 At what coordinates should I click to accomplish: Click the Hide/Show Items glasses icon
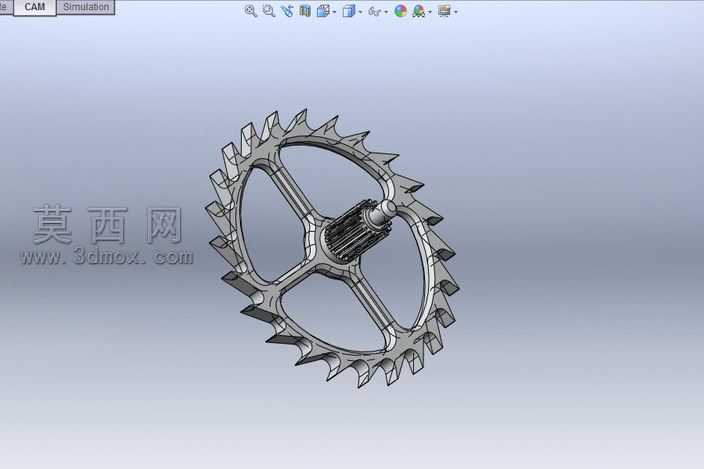(374, 11)
